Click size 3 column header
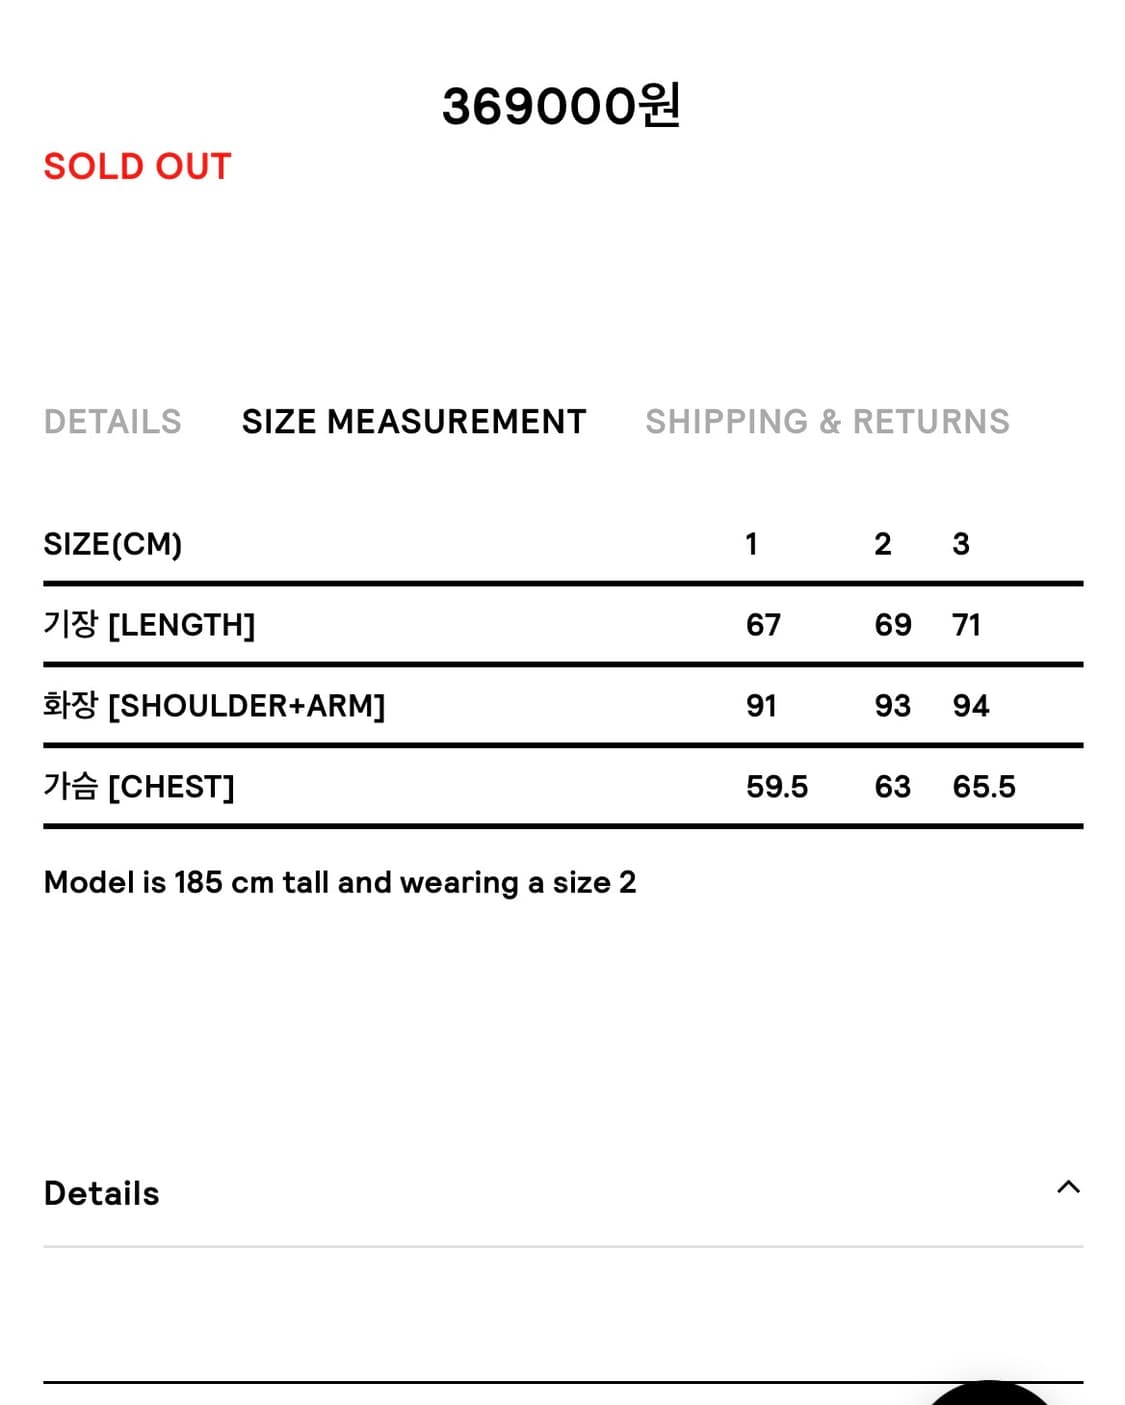This screenshot has height=1405, width=1125. (x=961, y=544)
